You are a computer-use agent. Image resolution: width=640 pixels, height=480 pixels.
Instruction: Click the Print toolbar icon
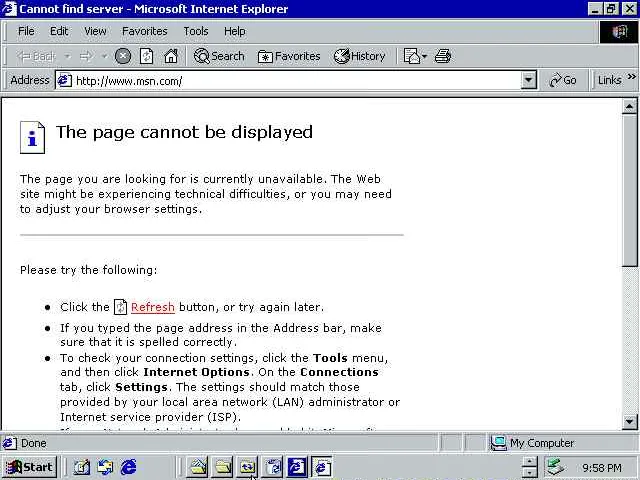(x=443, y=56)
